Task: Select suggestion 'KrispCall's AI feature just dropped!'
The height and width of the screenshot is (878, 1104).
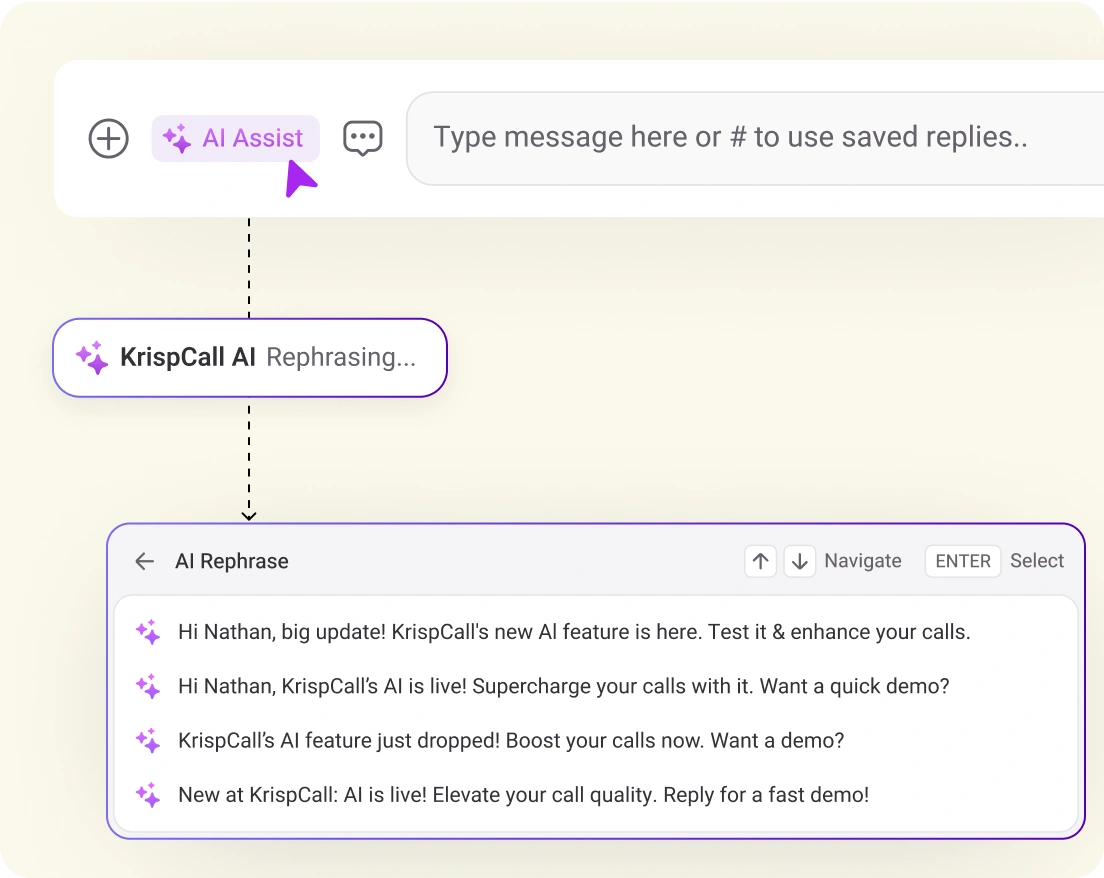Action: [596, 741]
